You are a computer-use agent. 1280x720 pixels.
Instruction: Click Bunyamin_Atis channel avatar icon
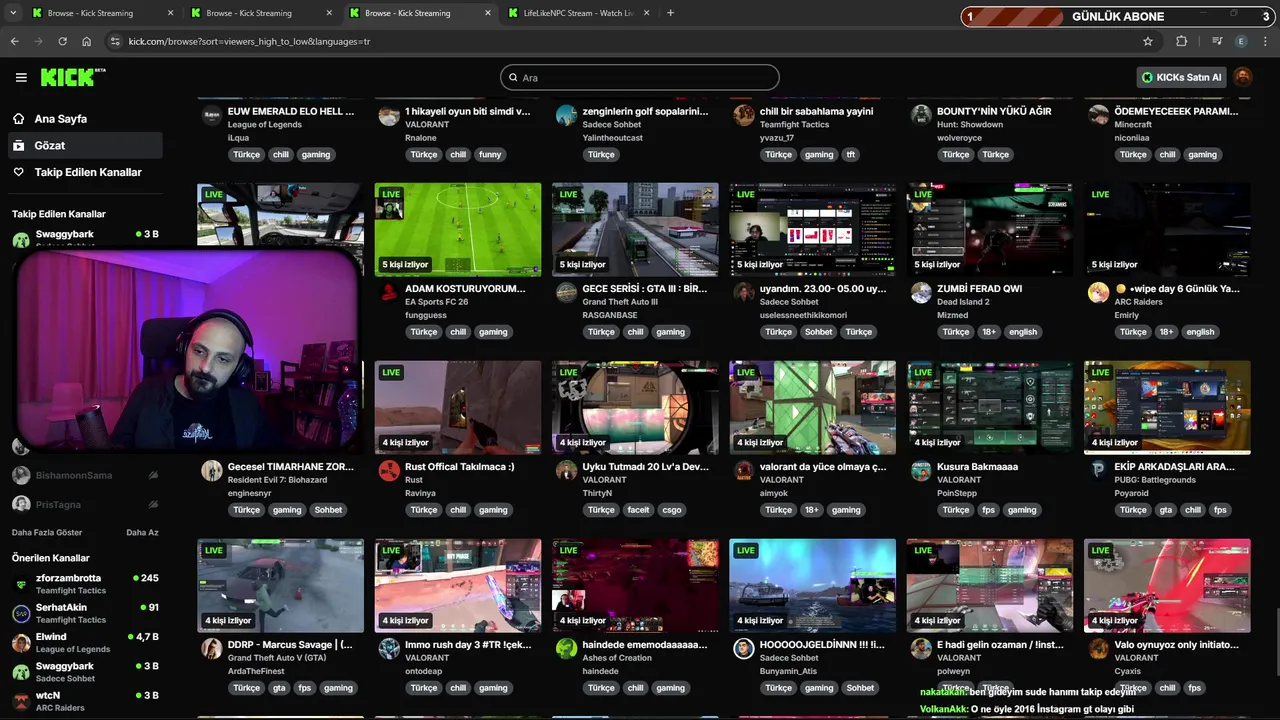(743, 649)
